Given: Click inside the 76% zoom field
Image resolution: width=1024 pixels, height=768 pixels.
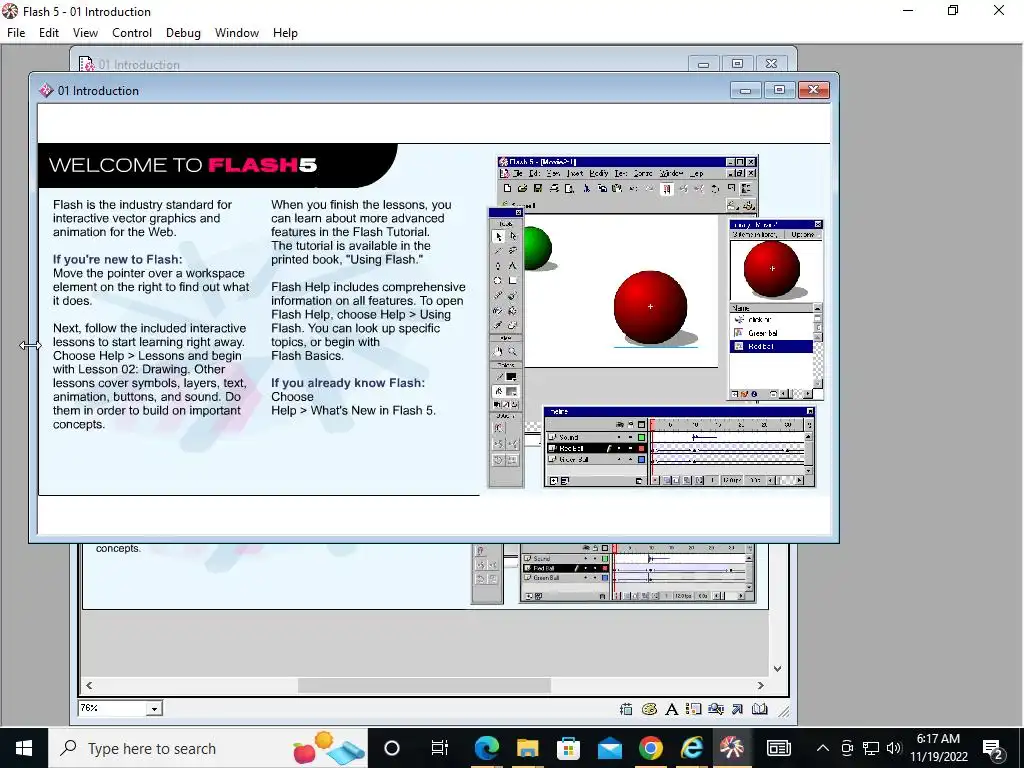Looking at the screenshot, I should click(x=112, y=708).
